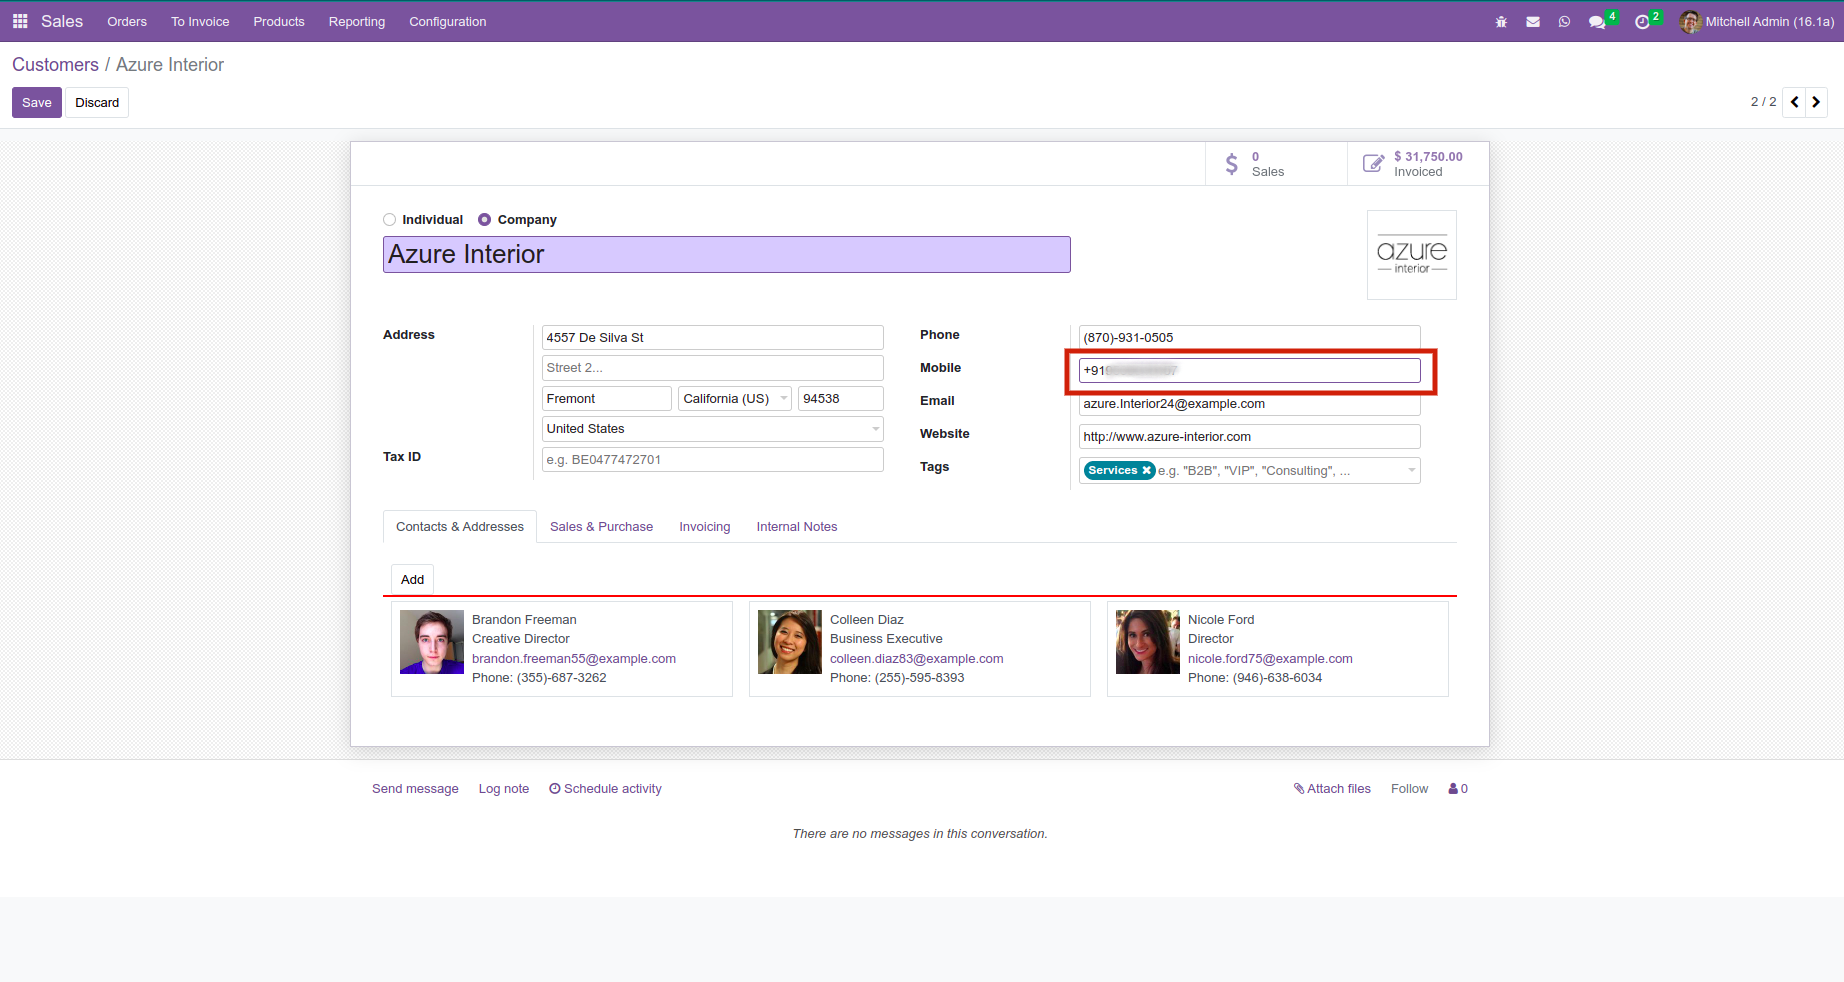Click the ZIP field 94538

coord(841,399)
